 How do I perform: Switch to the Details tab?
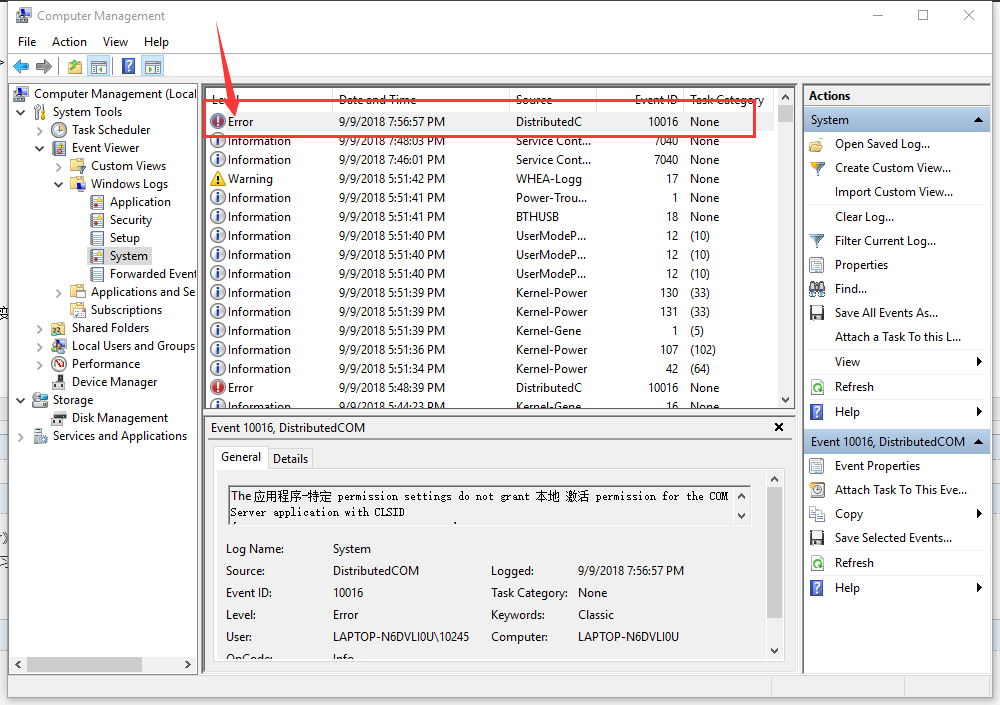[290, 458]
